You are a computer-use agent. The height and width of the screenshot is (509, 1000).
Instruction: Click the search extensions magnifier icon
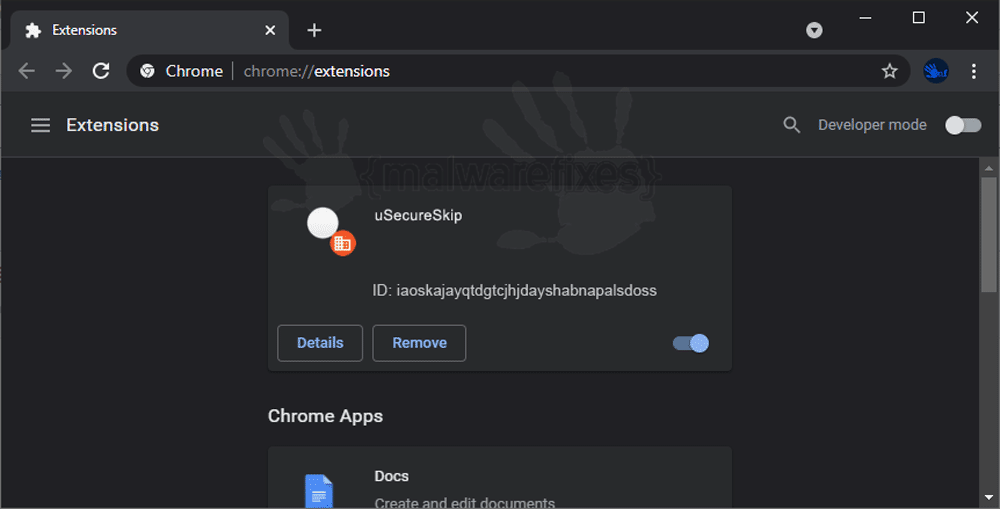pyautogui.click(x=791, y=125)
